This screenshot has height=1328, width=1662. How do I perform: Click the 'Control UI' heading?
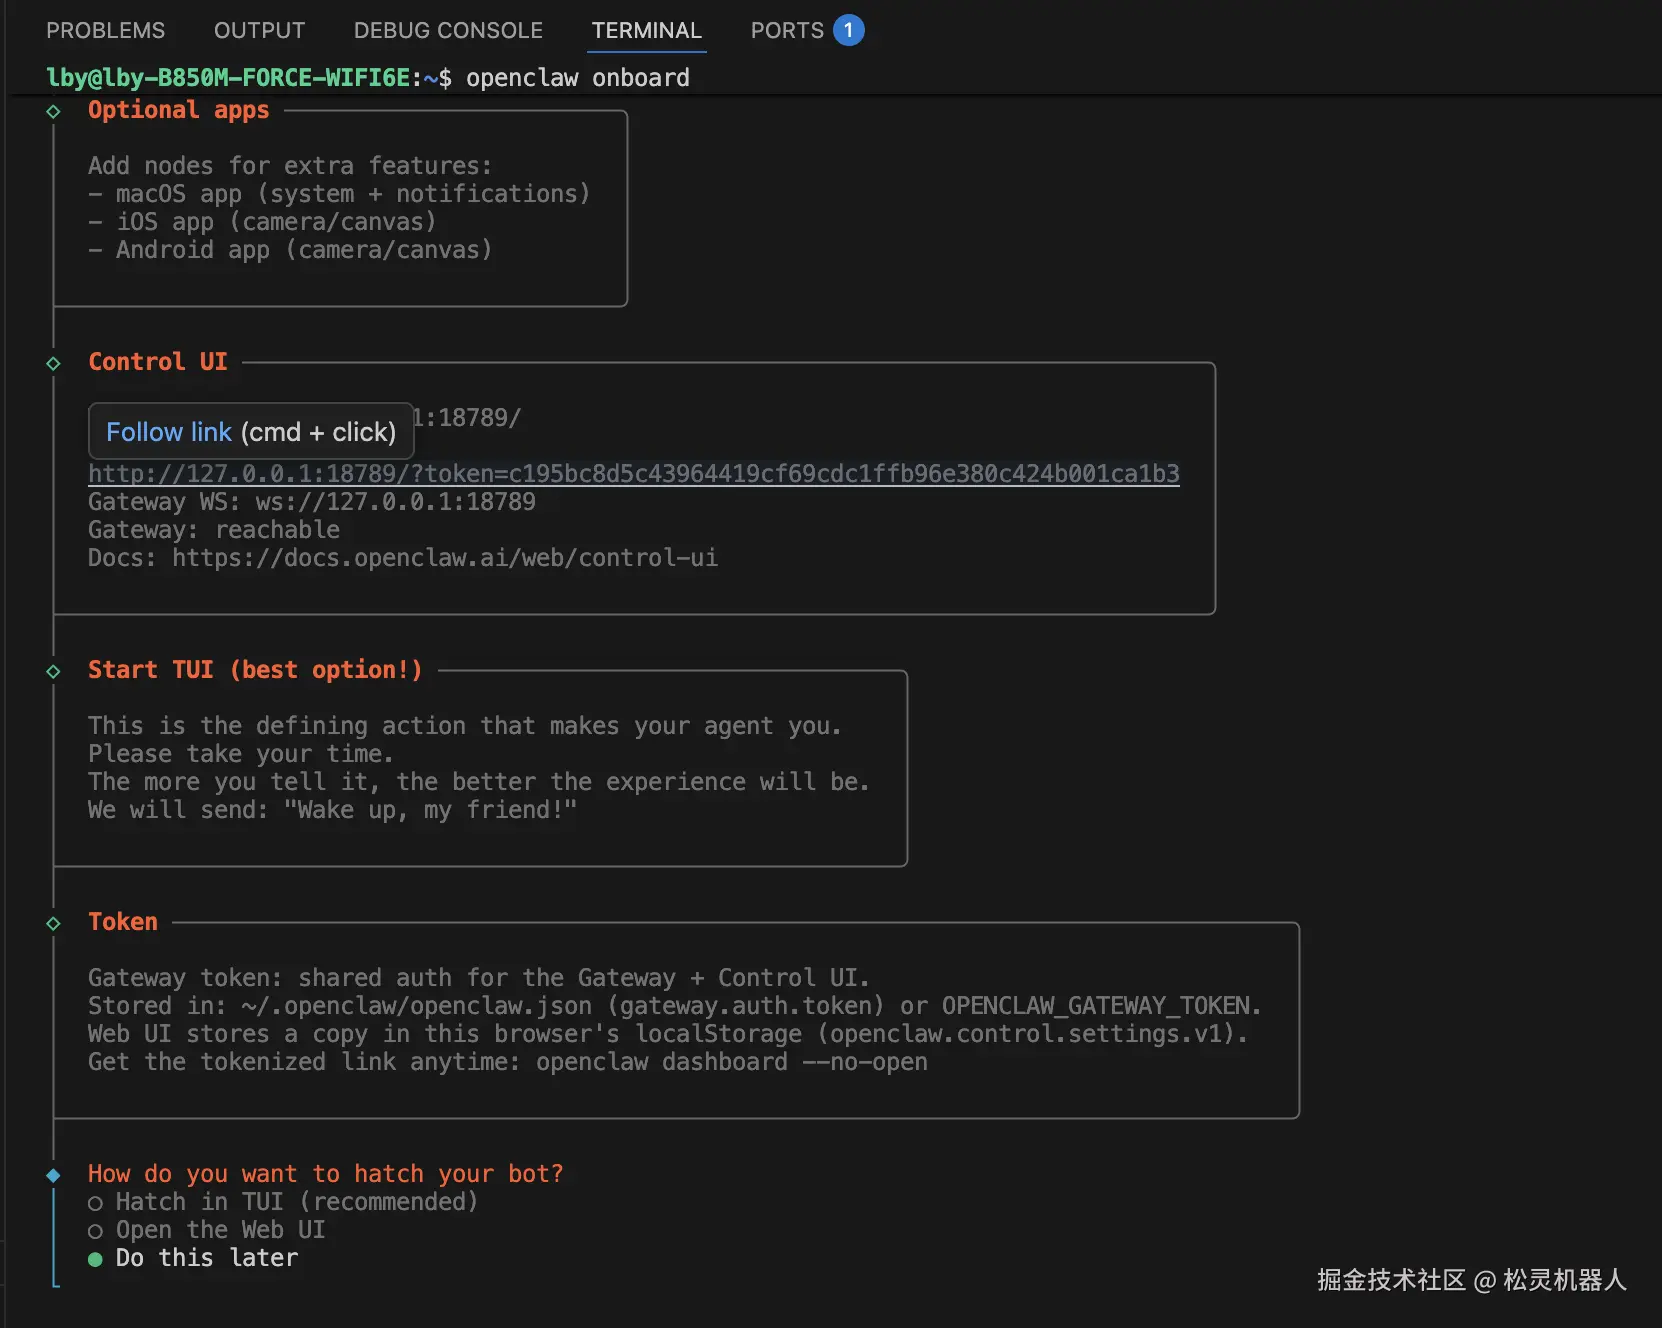point(158,362)
